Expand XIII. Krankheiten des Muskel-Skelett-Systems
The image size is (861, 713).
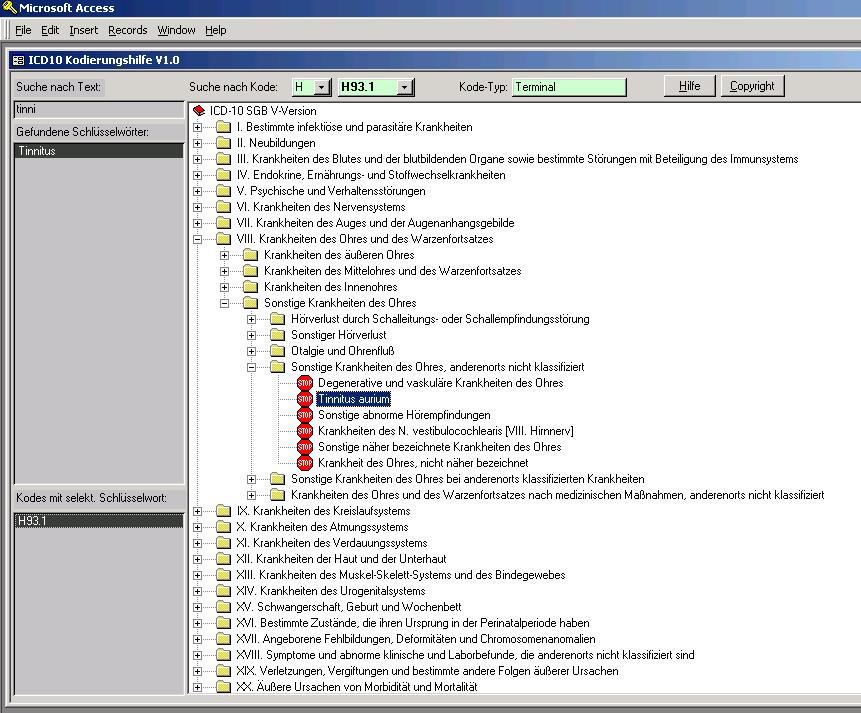[x=198, y=575]
